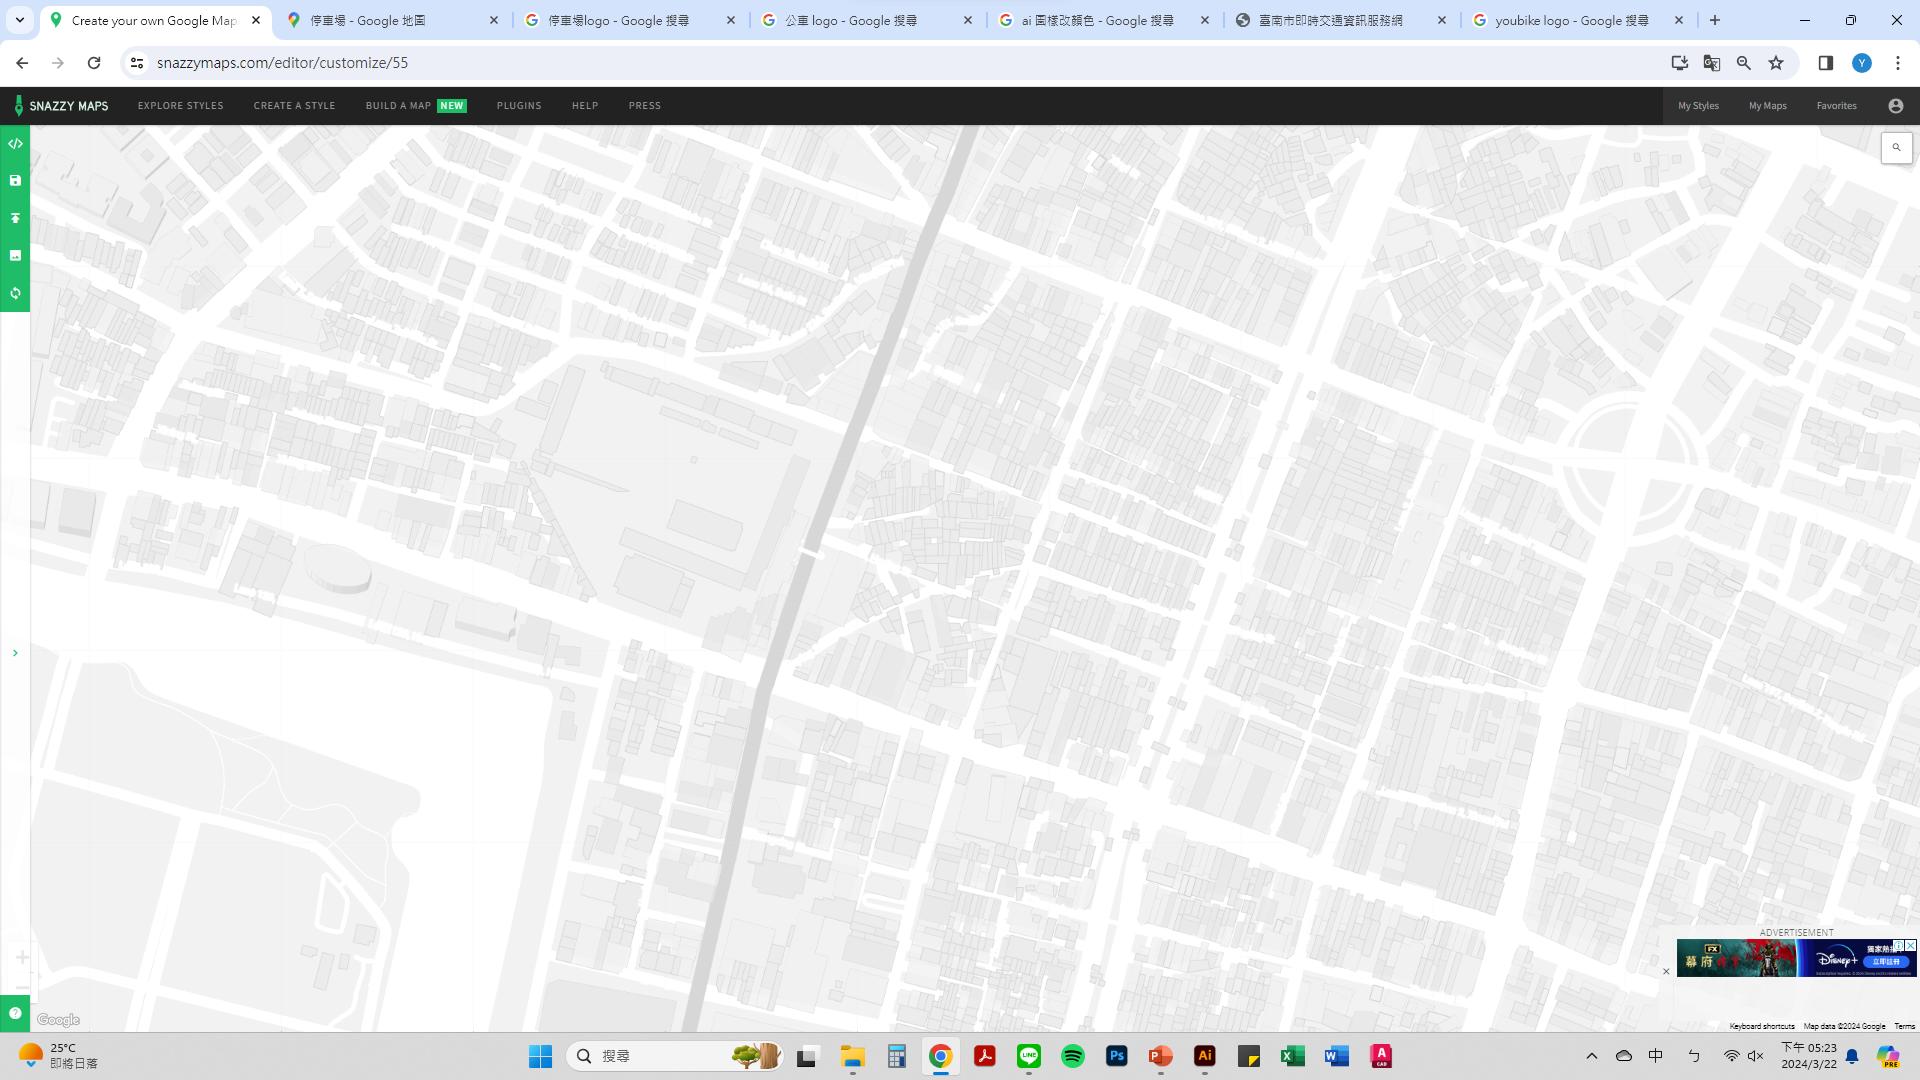The height and width of the screenshot is (1080, 1920).
Task: Zoom in the map with plus button
Action: [x=22, y=957]
